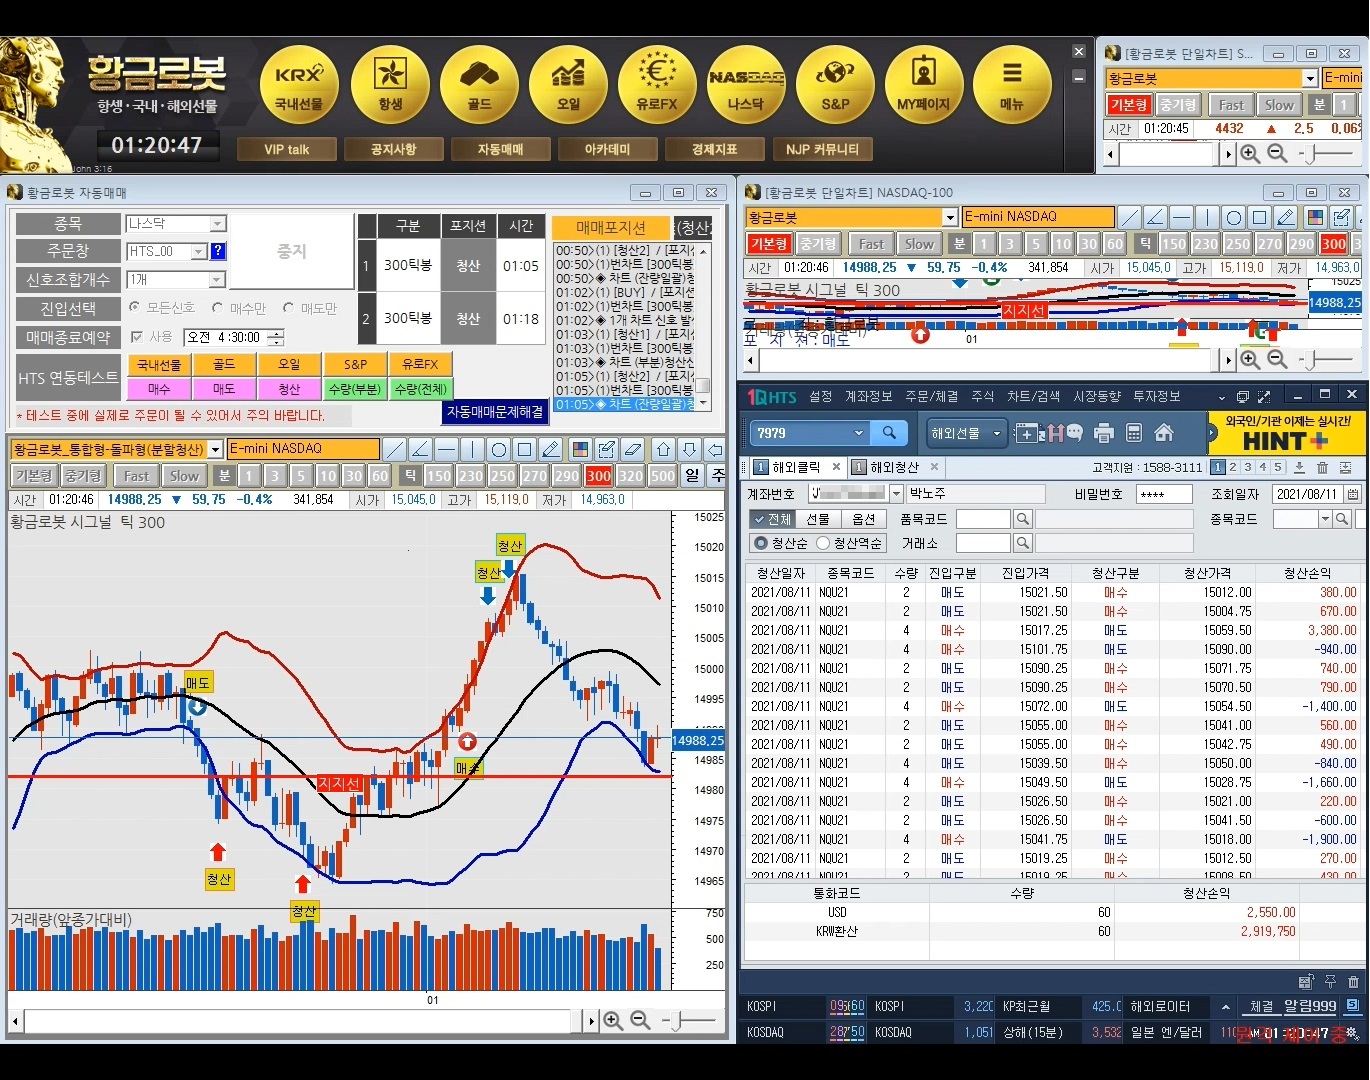Click 수량(전체) green test button
The width and height of the screenshot is (1370, 1080).
click(420, 389)
